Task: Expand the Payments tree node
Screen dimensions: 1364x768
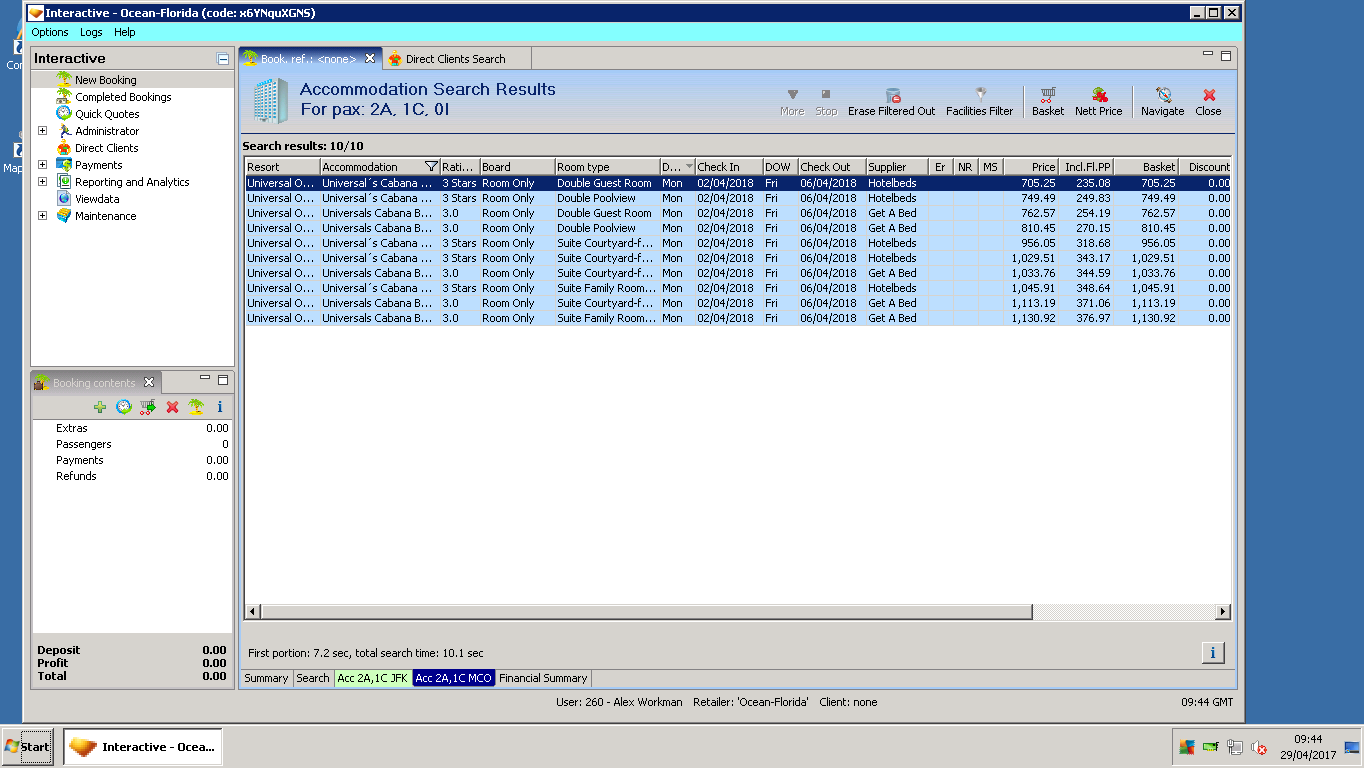Action: point(42,165)
